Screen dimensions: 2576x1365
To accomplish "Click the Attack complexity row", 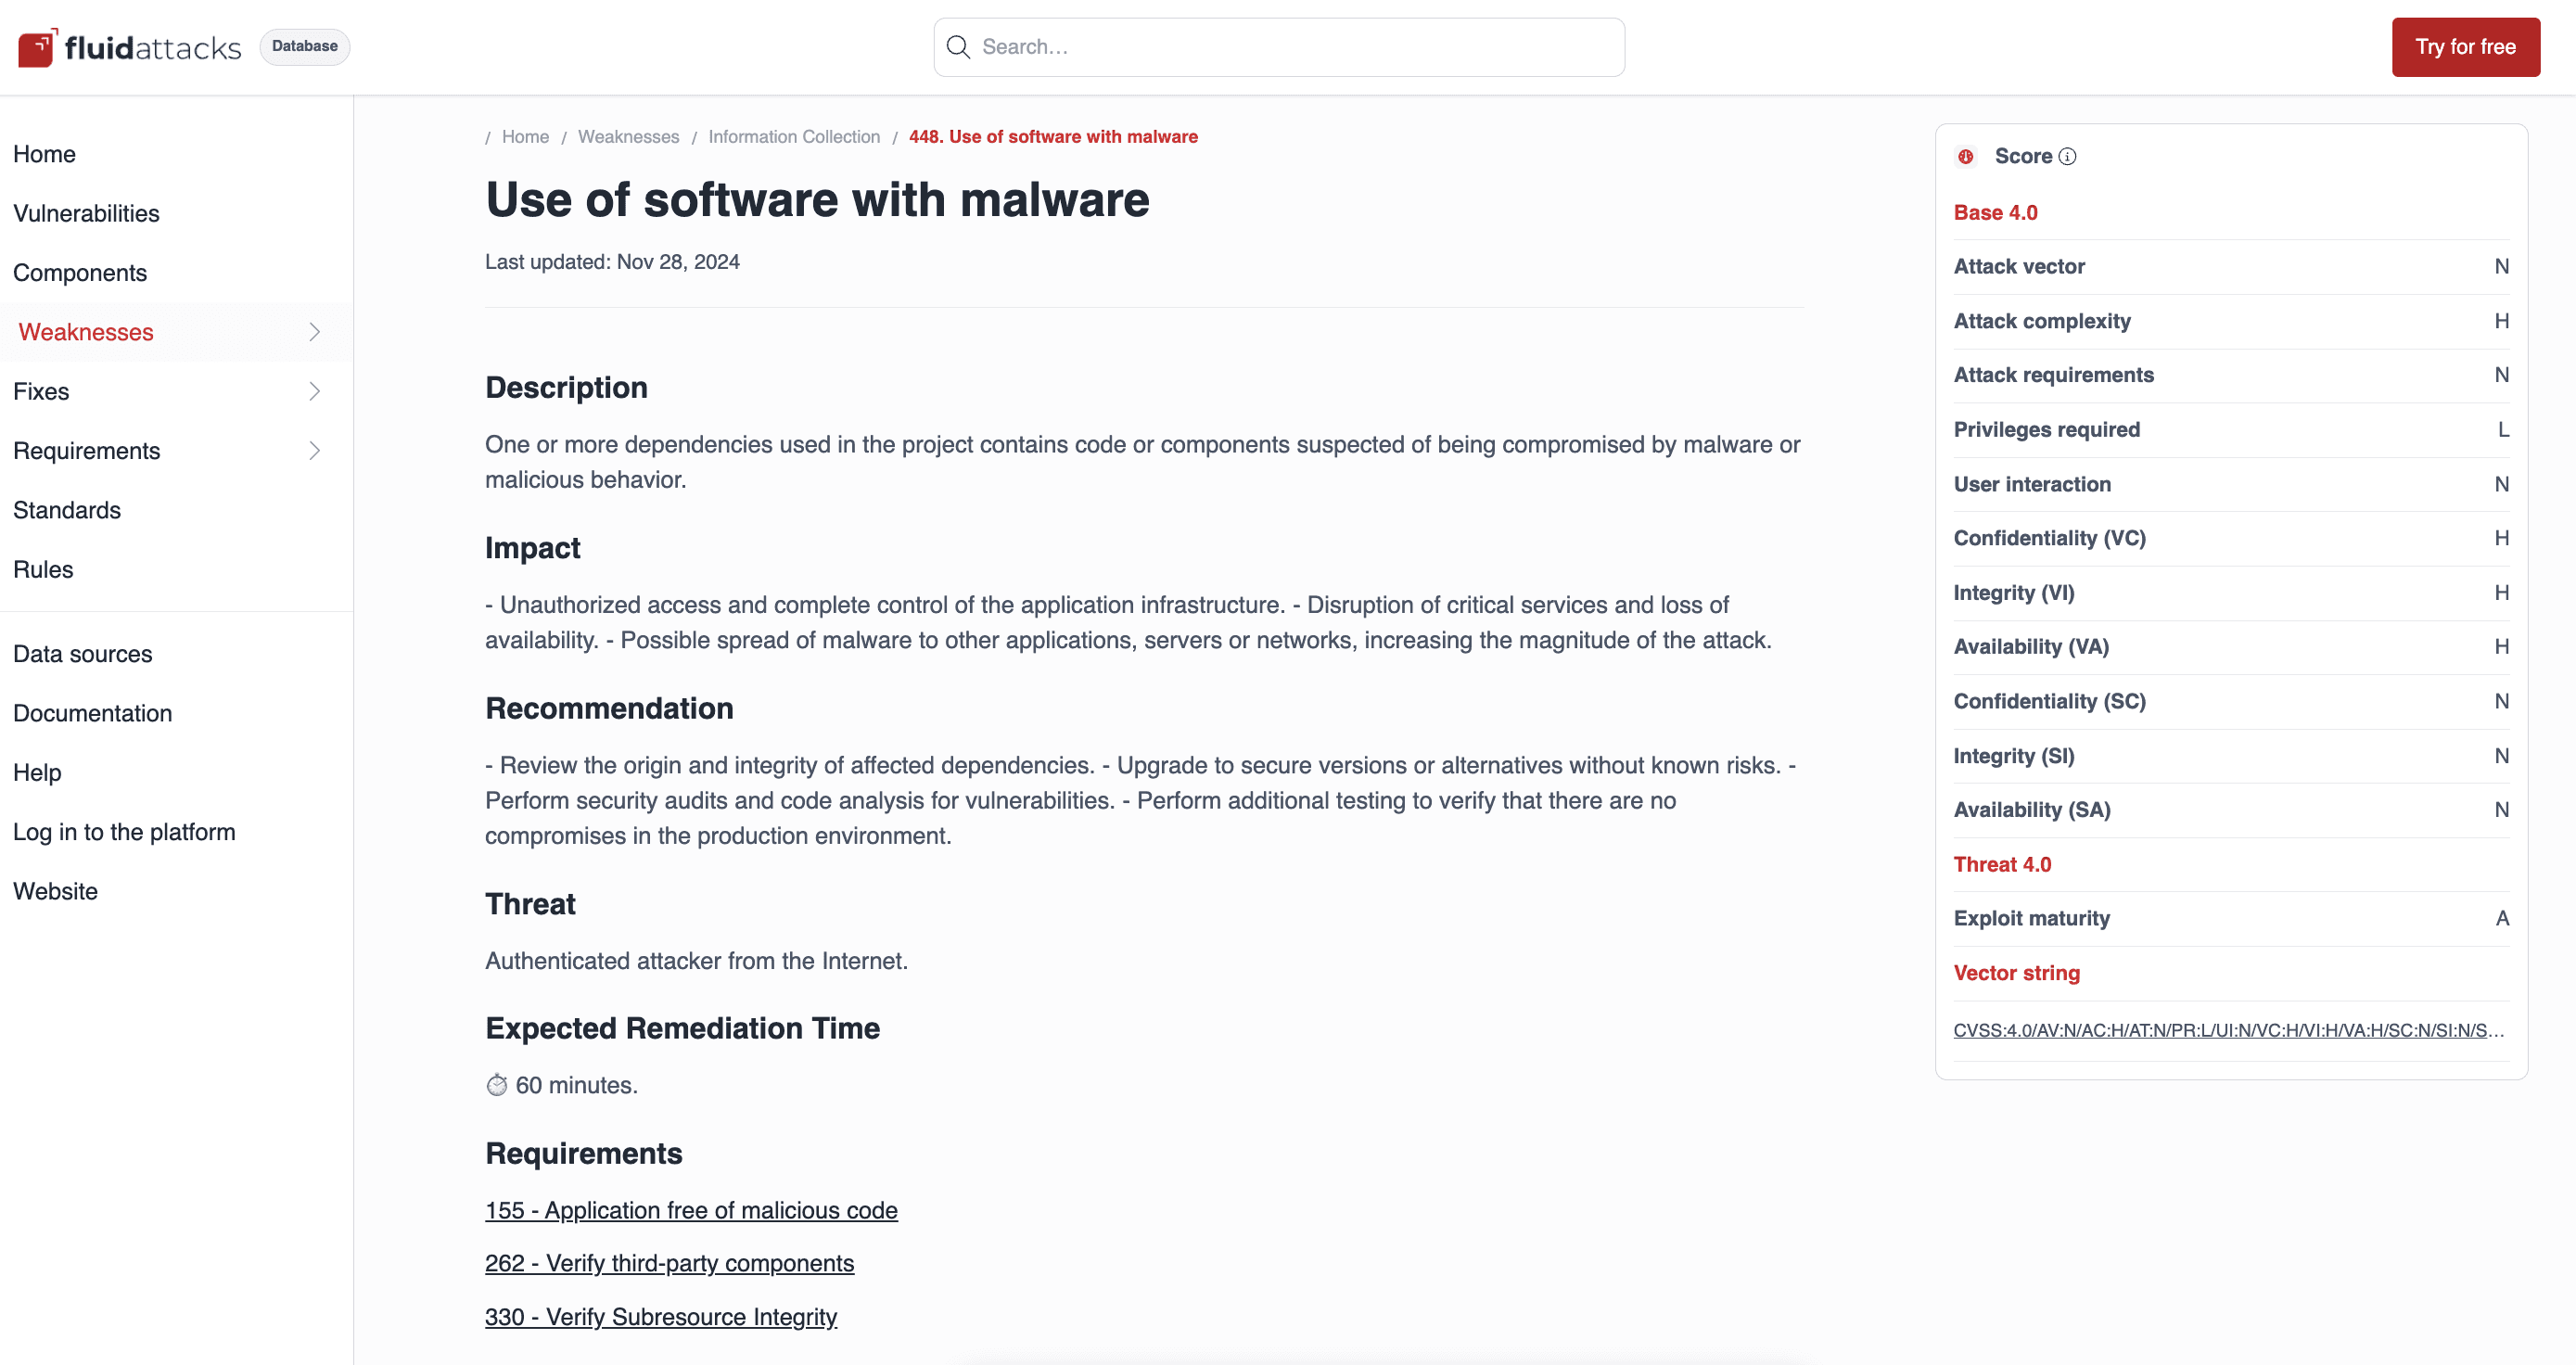I will [2231, 321].
